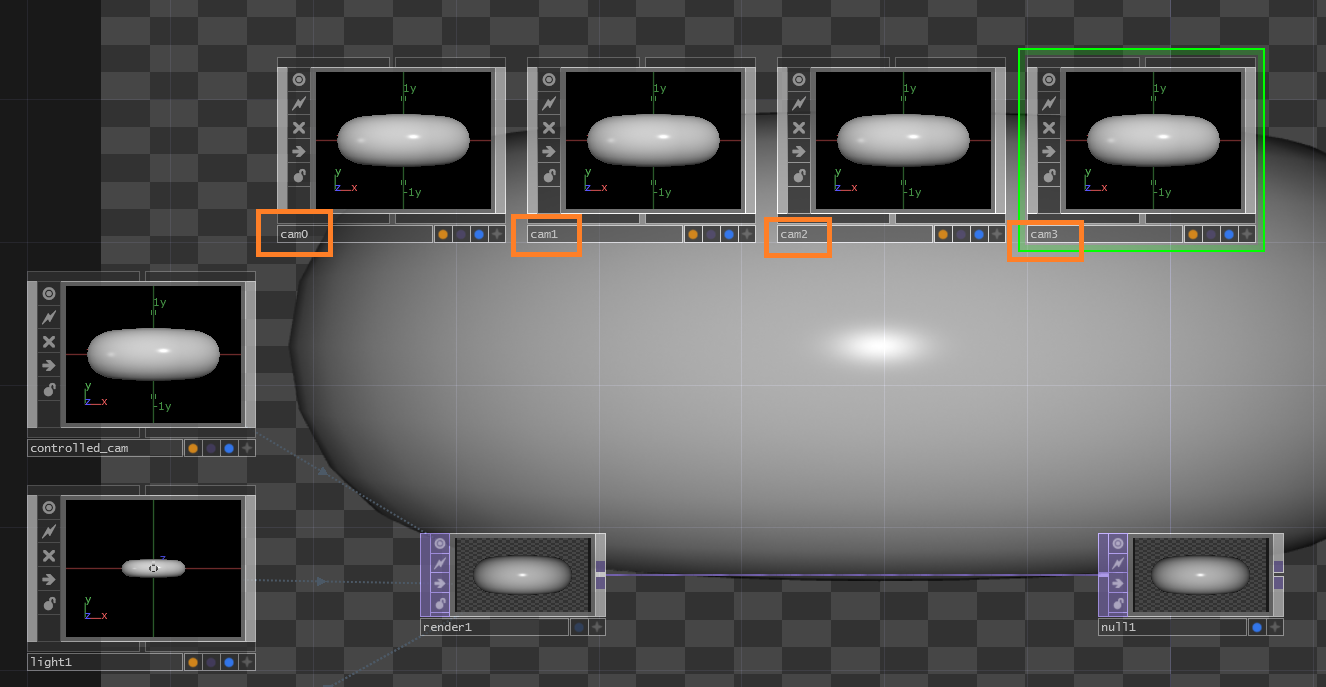Click the plus viewer icon on cam3

[1247, 234]
